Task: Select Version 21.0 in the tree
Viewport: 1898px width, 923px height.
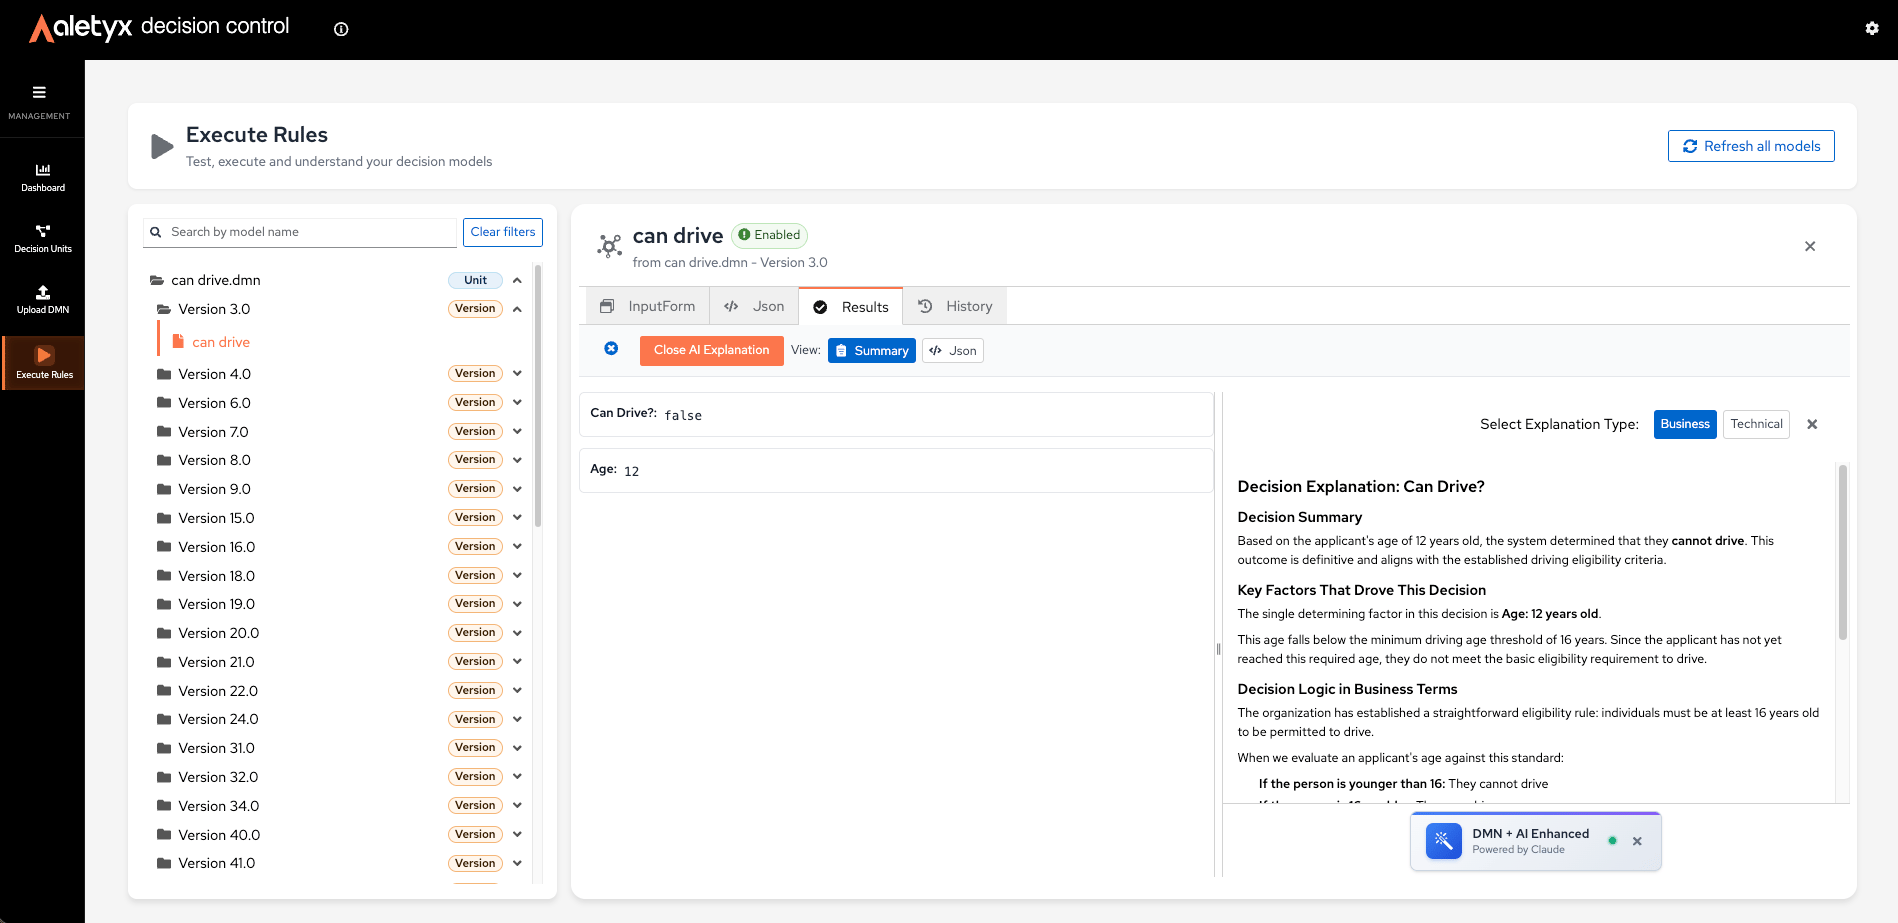Action: click(x=216, y=662)
